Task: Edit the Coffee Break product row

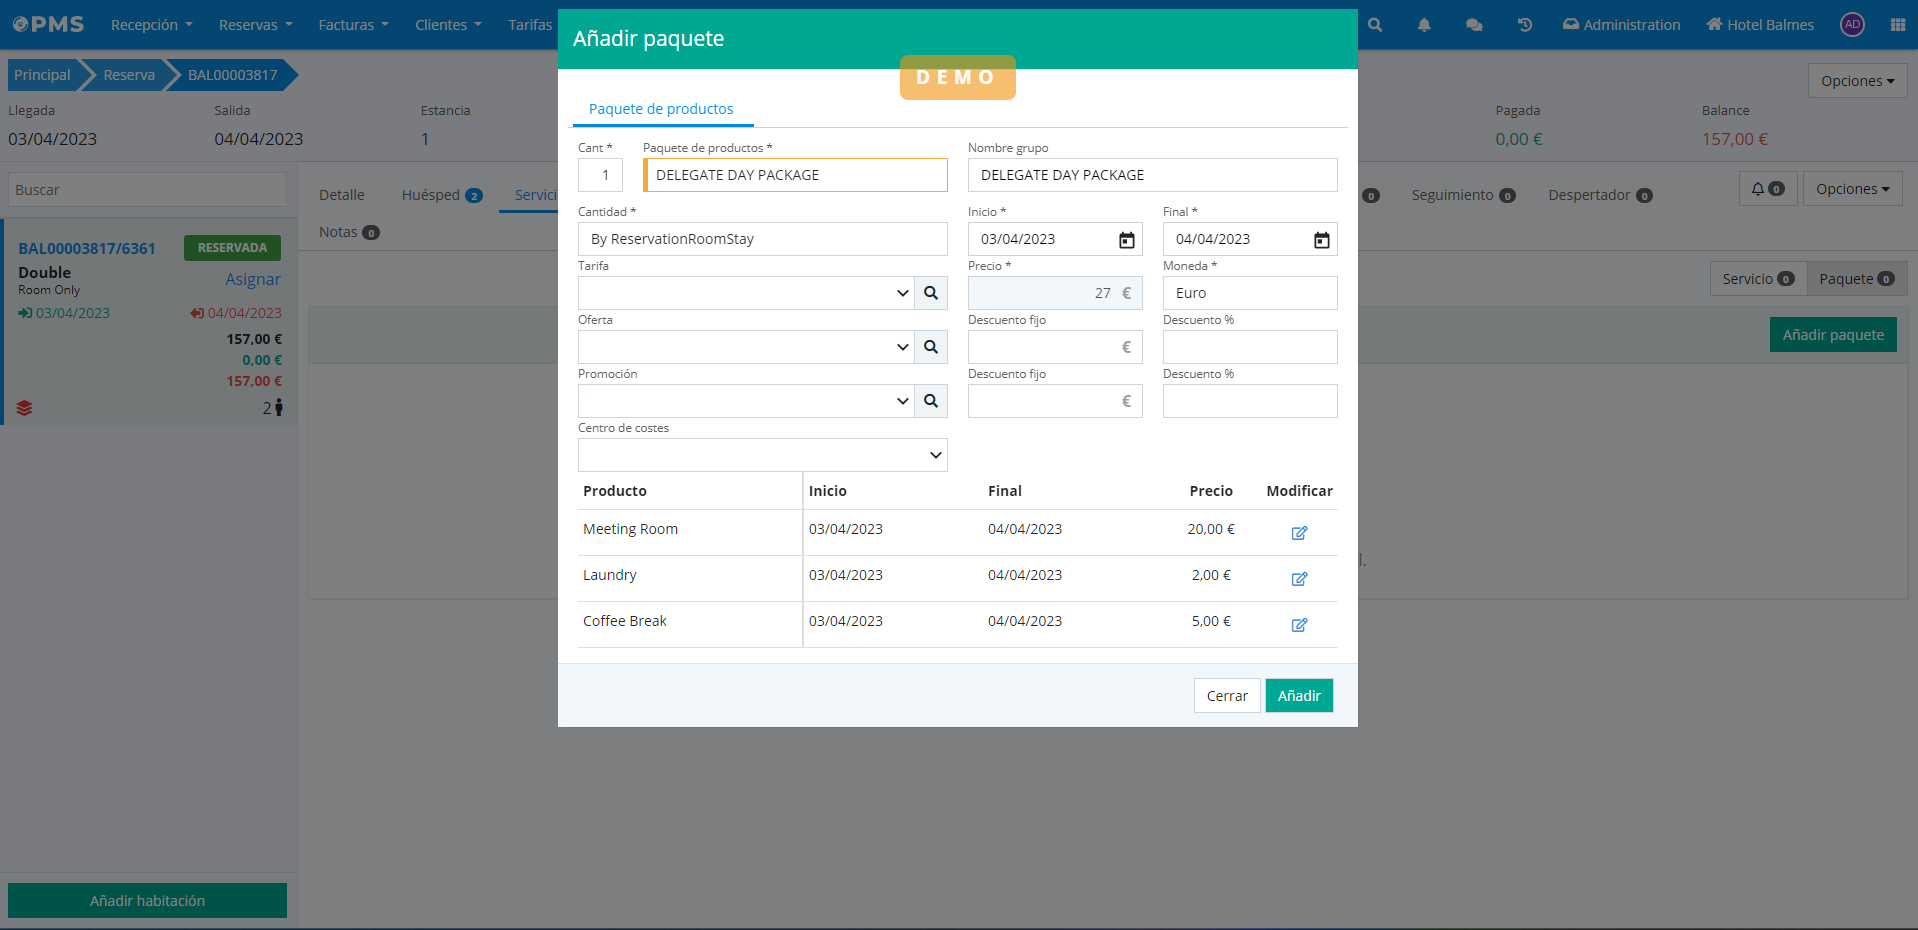Action: [1298, 625]
